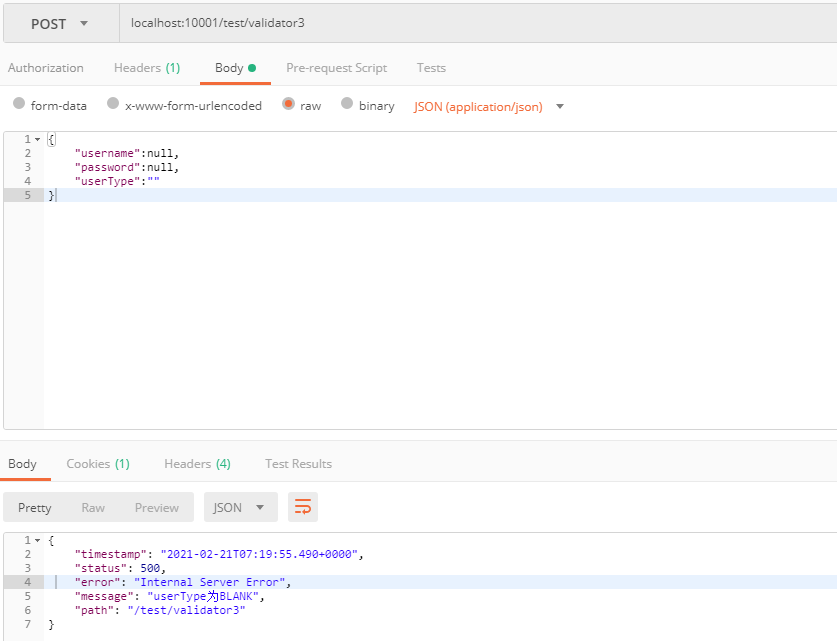Click the "timestamp" value in response
Image resolution: width=837 pixels, height=641 pixels.
(259, 554)
